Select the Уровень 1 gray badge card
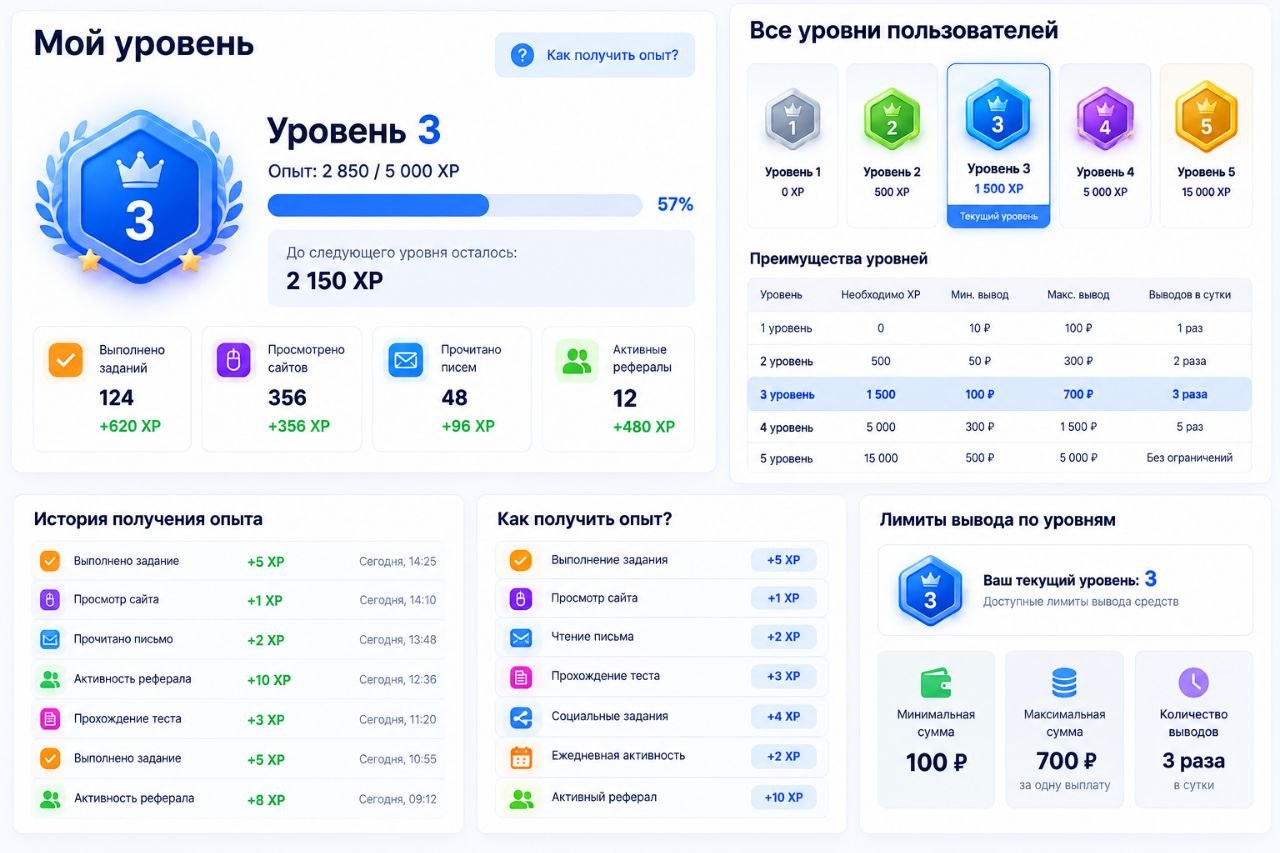The image size is (1280, 853). [x=793, y=145]
